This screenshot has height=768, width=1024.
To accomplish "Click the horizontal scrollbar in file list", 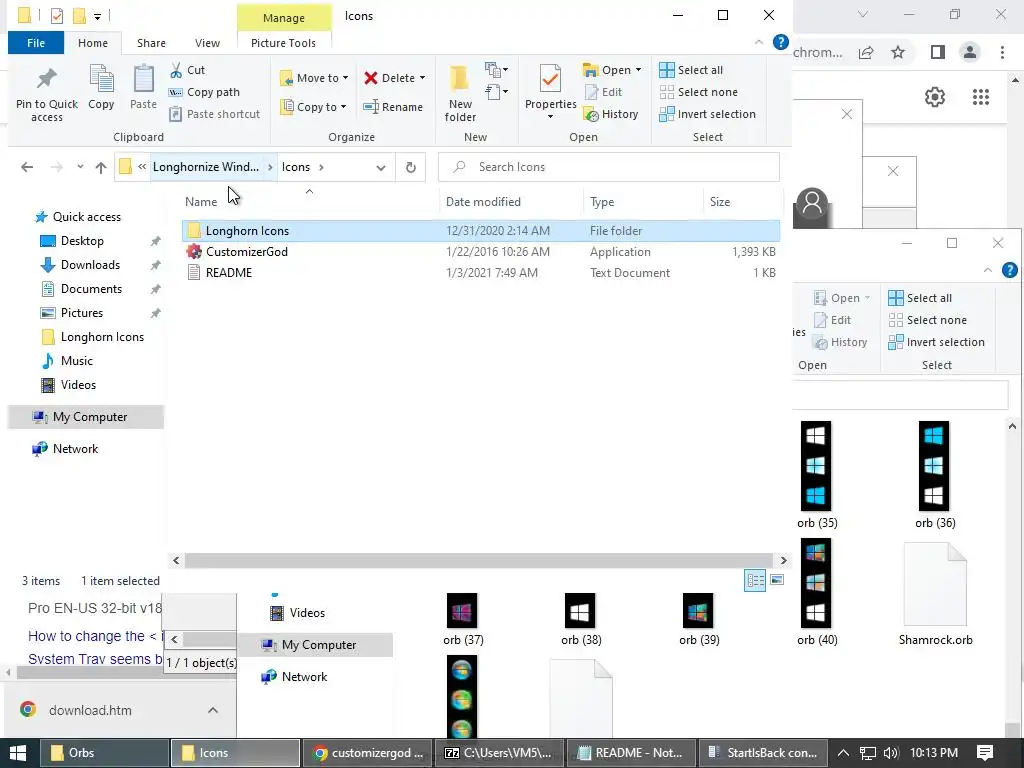I will pos(479,560).
